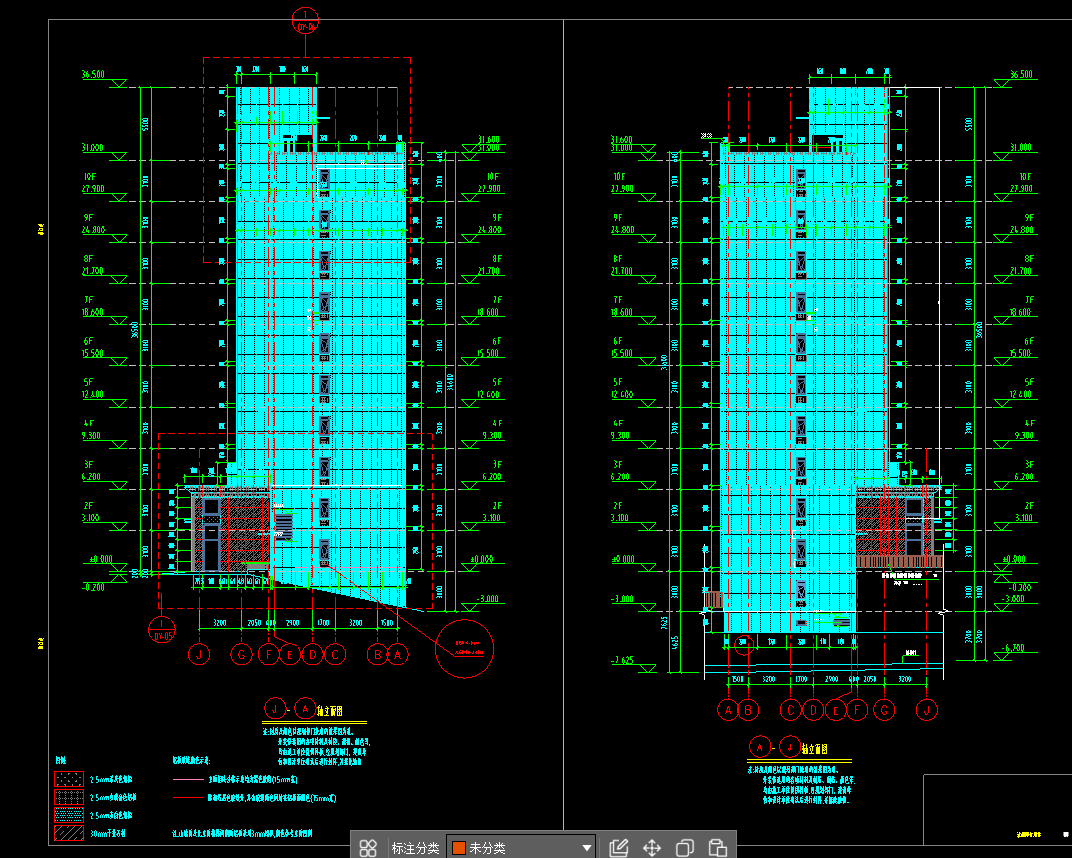This screenshot has width=1072, height=858.
Task: Click the orange color swatch beside 未分类
Action: click(459, 848)
